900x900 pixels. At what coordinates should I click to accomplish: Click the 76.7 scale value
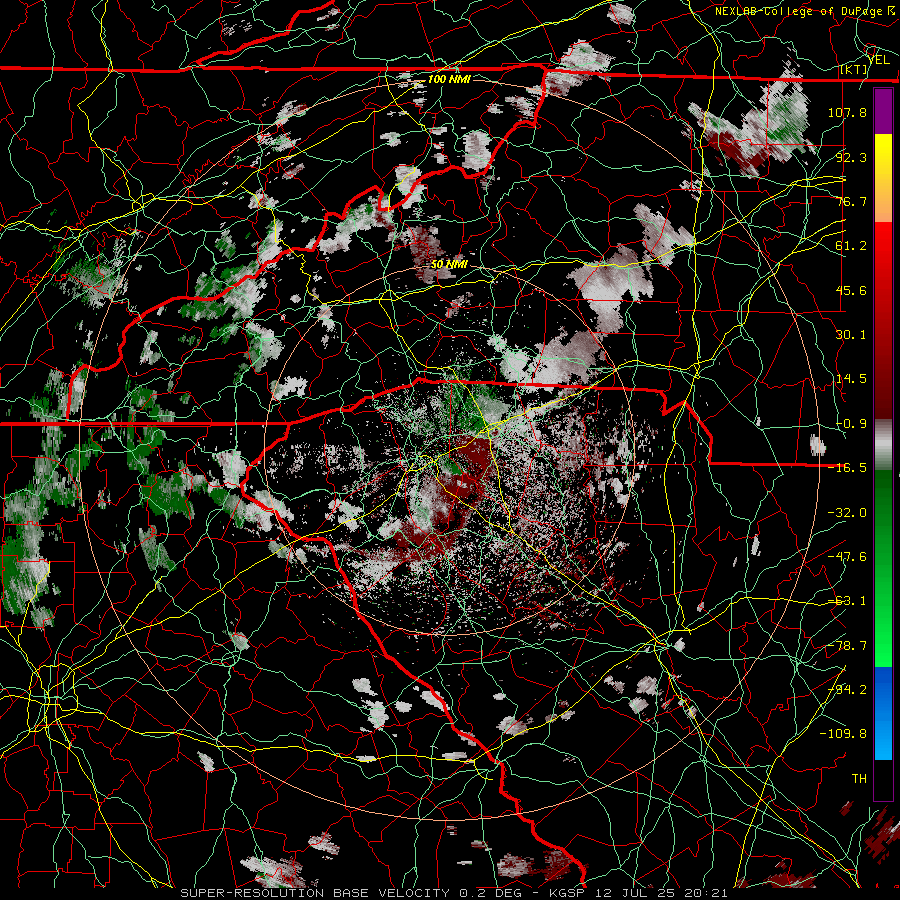click(851, 201)
